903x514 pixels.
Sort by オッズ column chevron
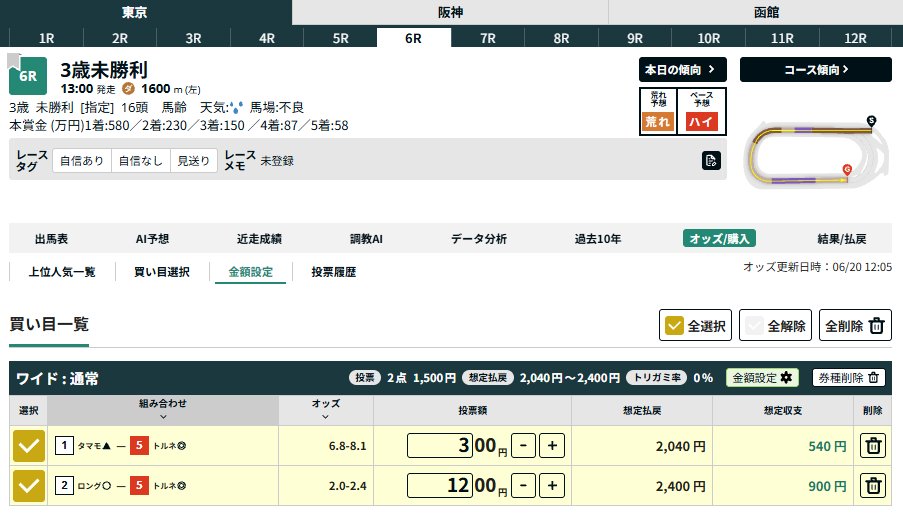(x=325, y=417)
